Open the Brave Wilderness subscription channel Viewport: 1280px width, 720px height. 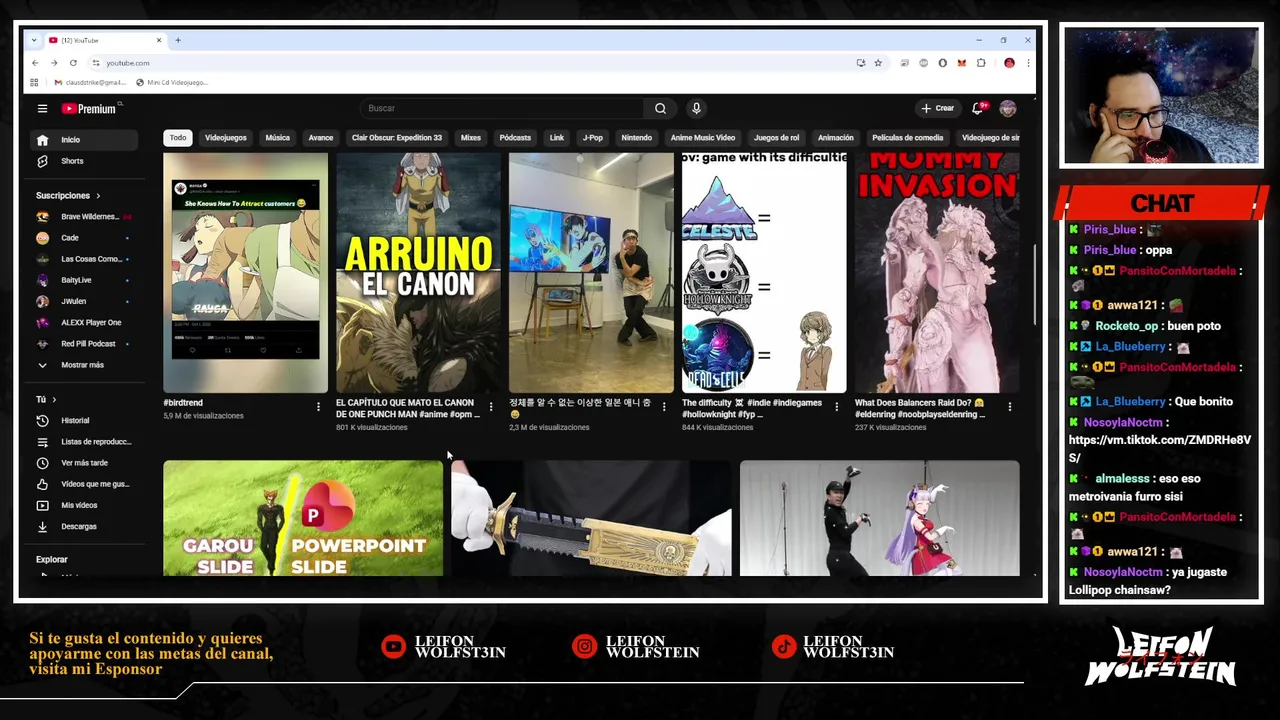(x=83, y=217)
